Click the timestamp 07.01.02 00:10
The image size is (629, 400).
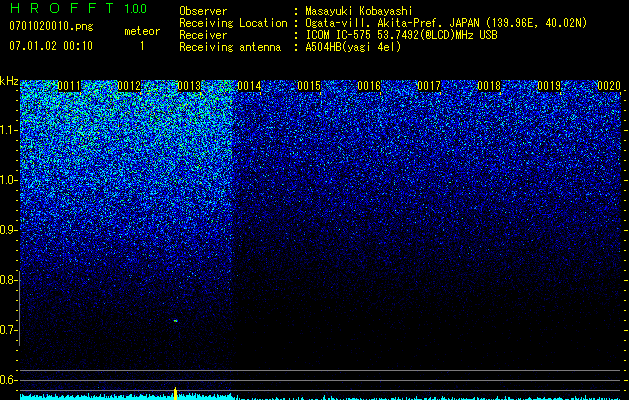[51, 46]
